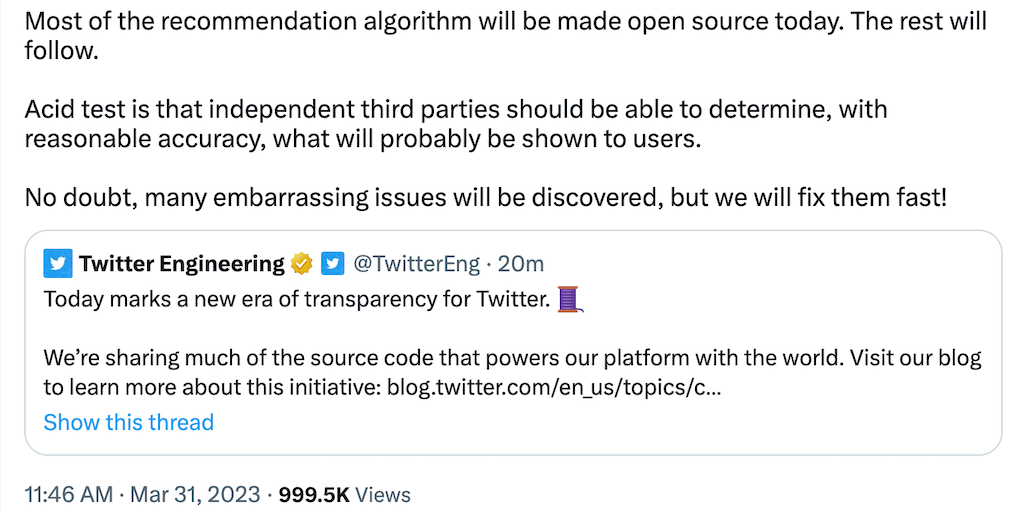Image resolution: width=1024 pixels, height=512 pixels.
Task: Click the 11:46 AM post time
Action: pyautogui.click(x=66, y=494)
